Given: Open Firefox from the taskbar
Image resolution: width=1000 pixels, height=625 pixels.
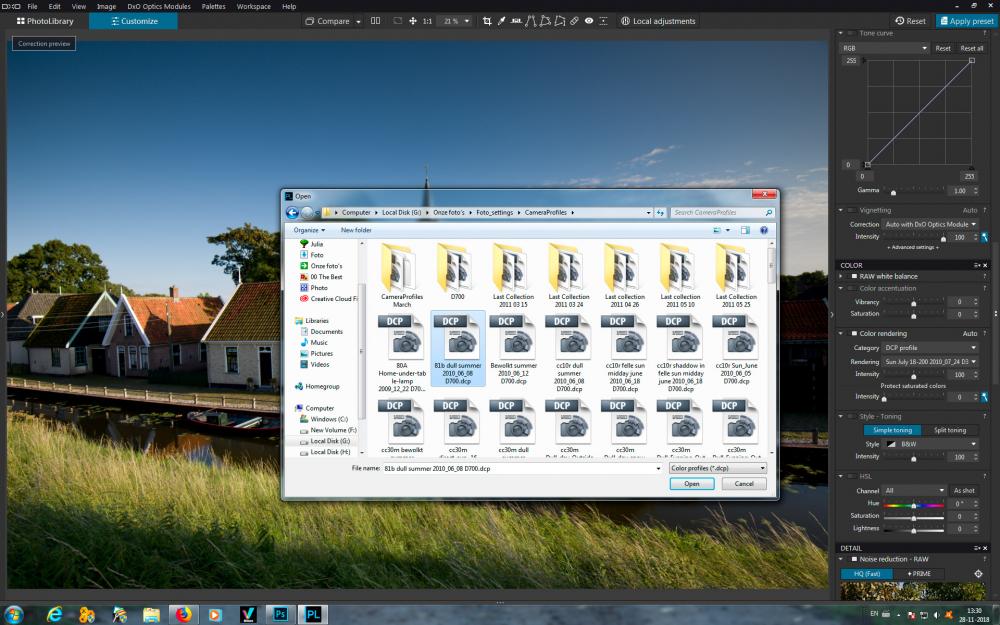Looking at the screenshot, I should [x=184, y=614].
